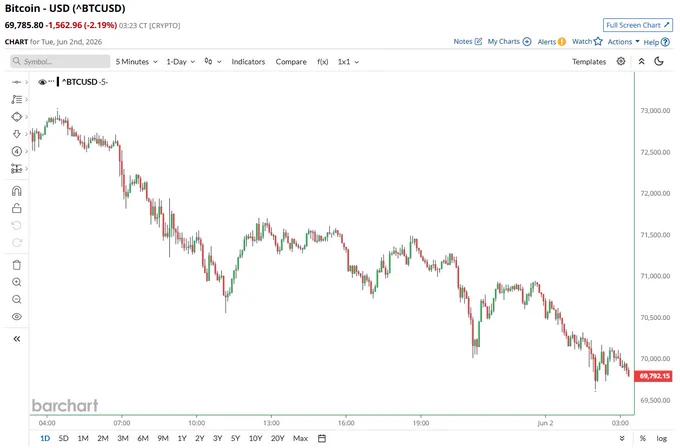This screenshot has height=448, width=680.
Task: Select the measurement range tool
Action: point(16,169)
